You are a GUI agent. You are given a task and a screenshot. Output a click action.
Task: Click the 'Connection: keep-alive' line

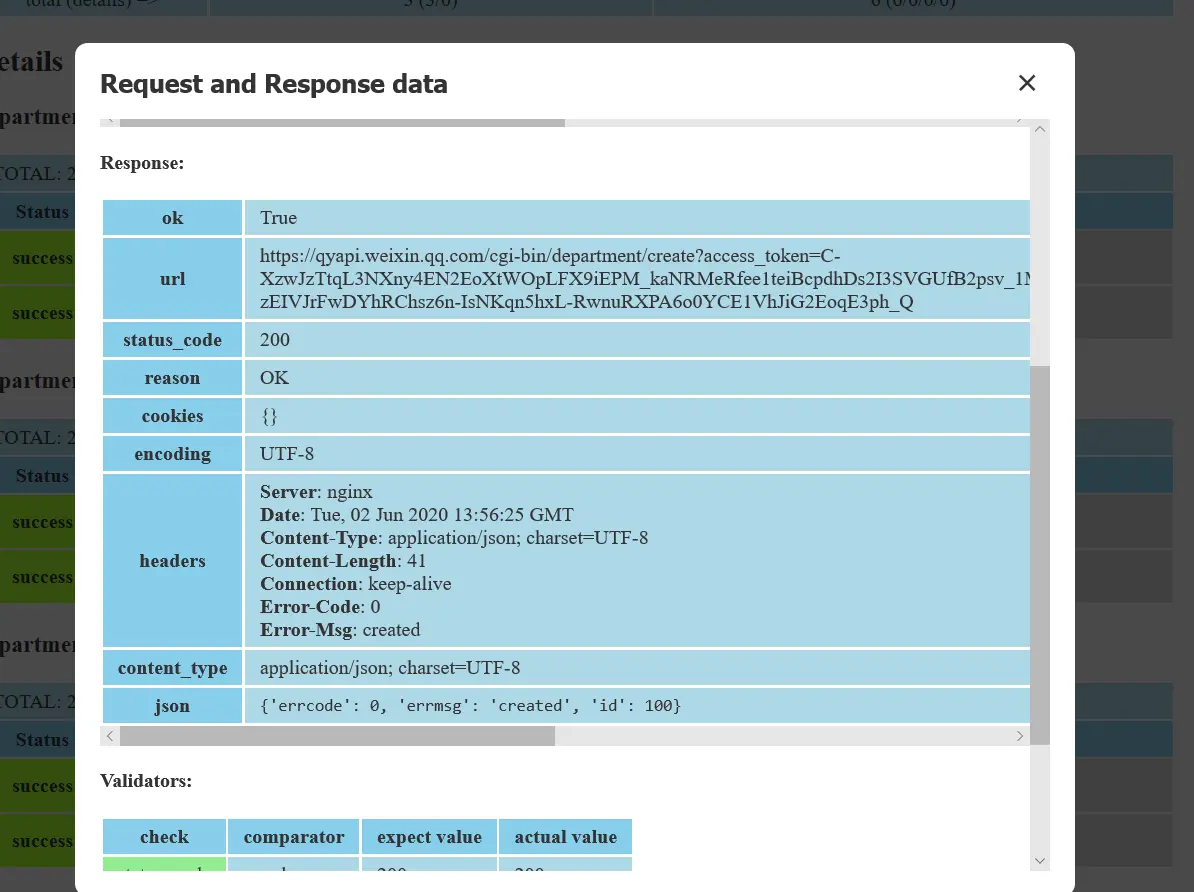coord(356,583)
